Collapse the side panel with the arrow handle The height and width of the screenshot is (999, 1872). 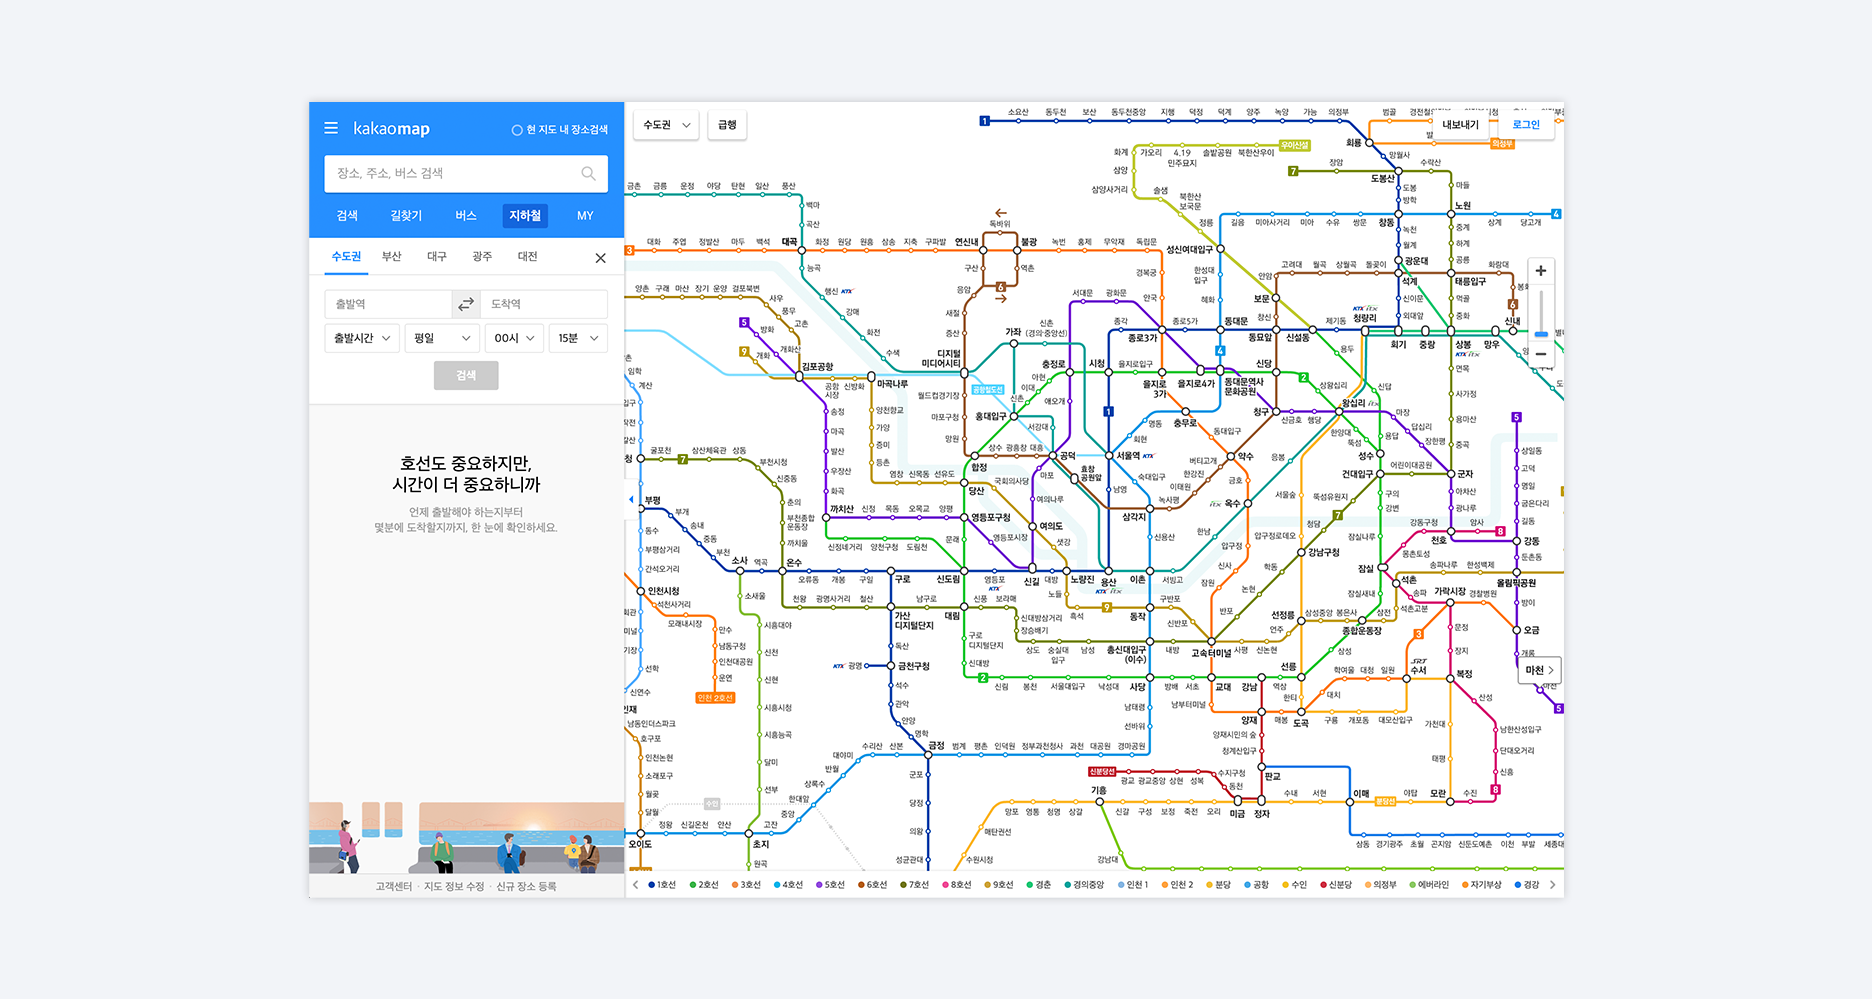pyautogui.click(x=631, y=498)
